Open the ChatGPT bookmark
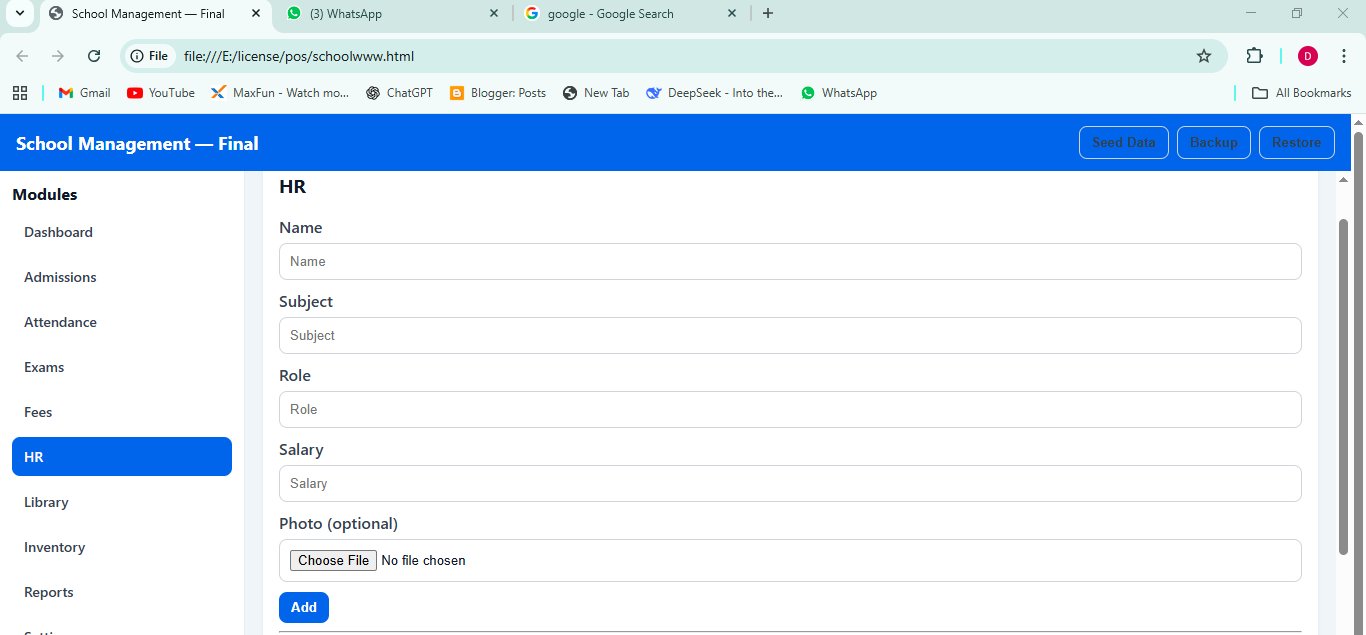Screen dimensions: 1366x635 click(x=399, y=93)
